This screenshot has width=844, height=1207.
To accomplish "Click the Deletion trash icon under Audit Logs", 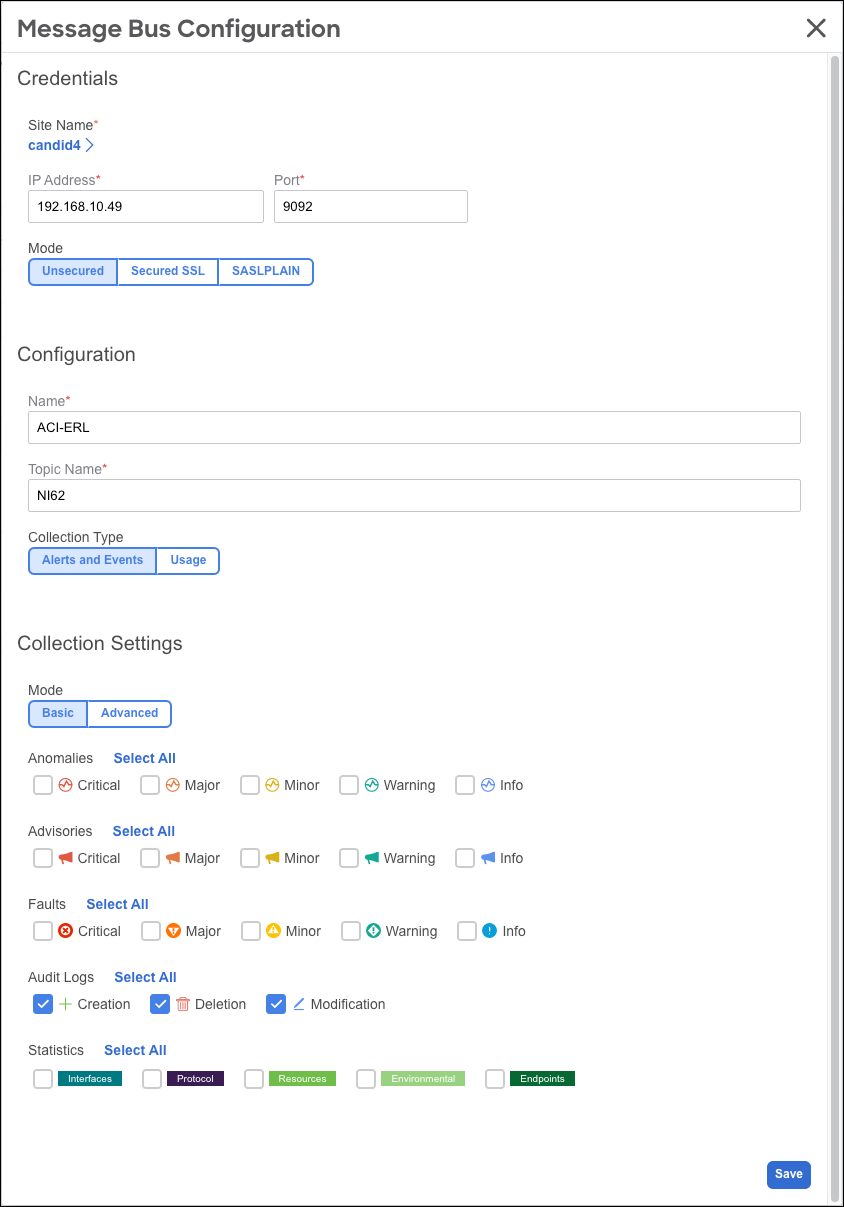I will (185, 1004).
